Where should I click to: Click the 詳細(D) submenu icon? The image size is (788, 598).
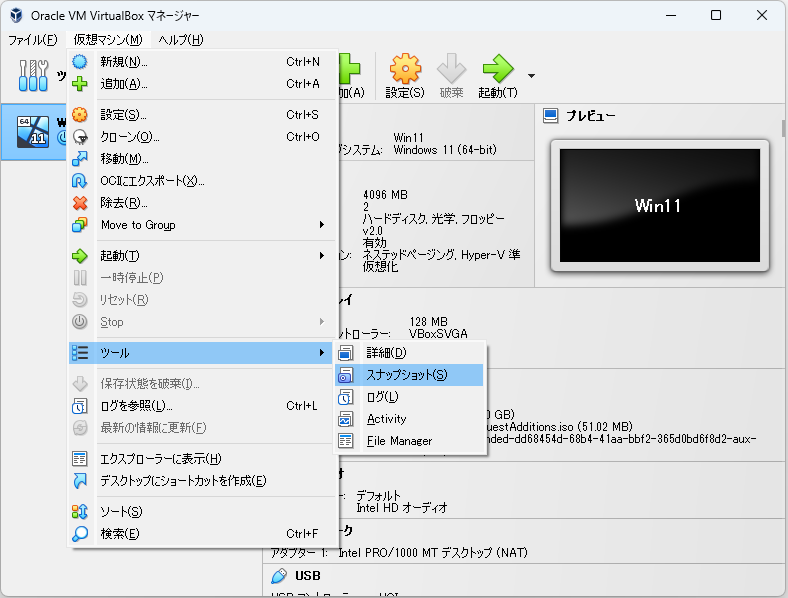coord(345,353)
